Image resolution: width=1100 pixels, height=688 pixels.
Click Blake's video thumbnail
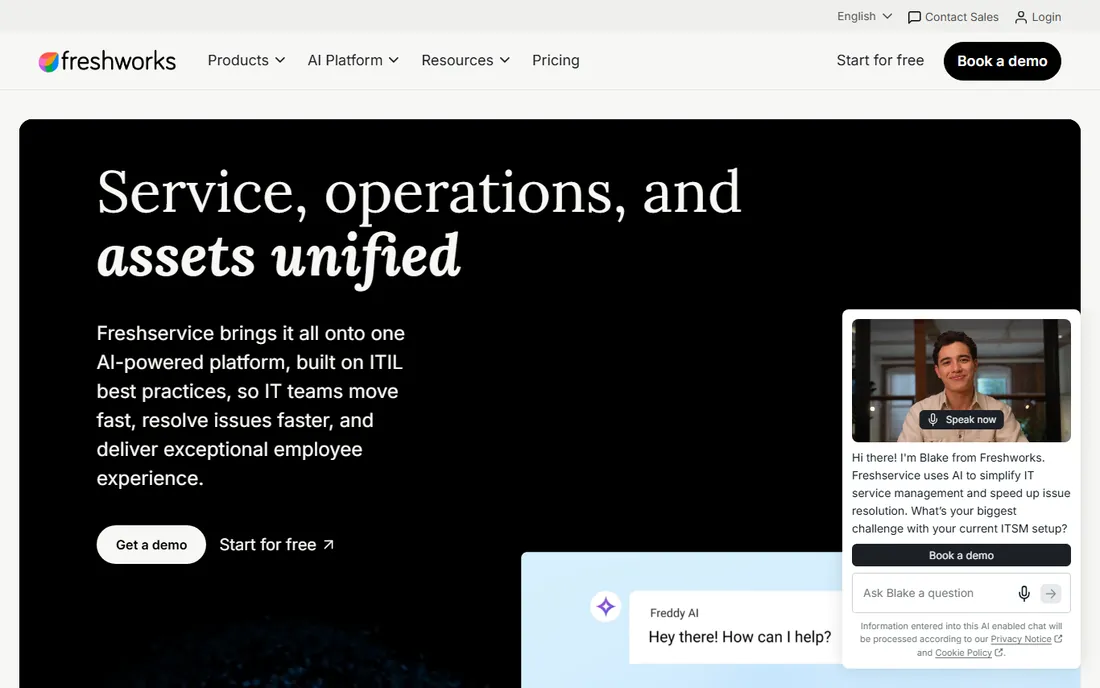pyautogui.click(x=961, y=381)
